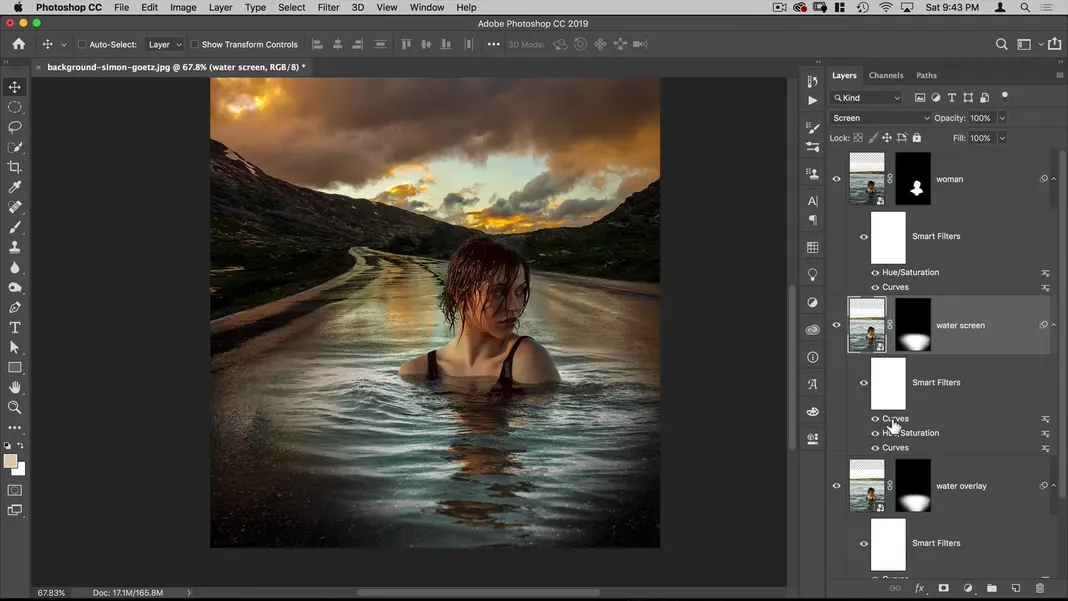Screen dimensions: 1068x601
Task: Select the Horizontal Type tool
Action: pos(14,327)
